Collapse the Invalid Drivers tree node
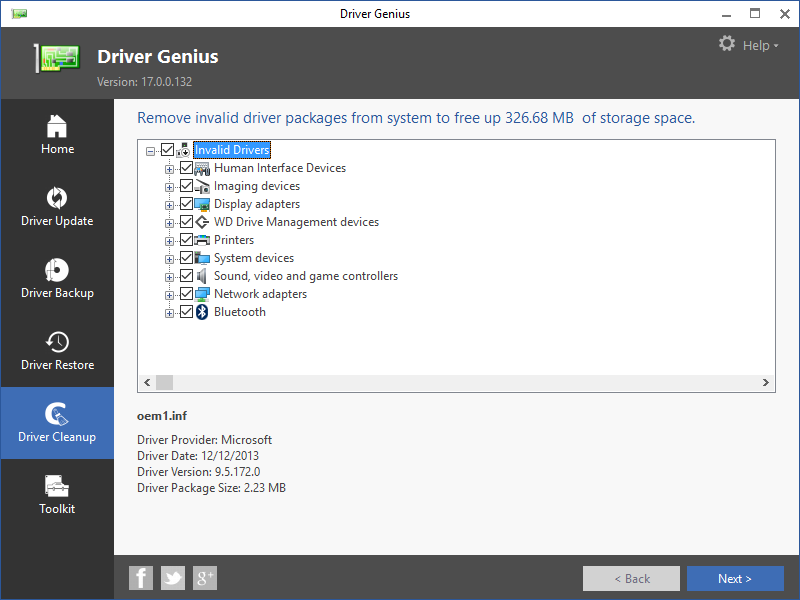Viewport: 800px width, 600px height. click(x=150, y=151)
